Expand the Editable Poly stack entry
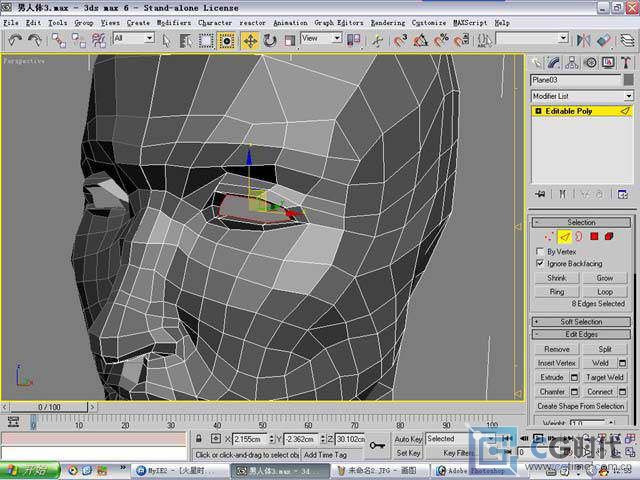Screen dimensions: 640x480 point(538,111)
